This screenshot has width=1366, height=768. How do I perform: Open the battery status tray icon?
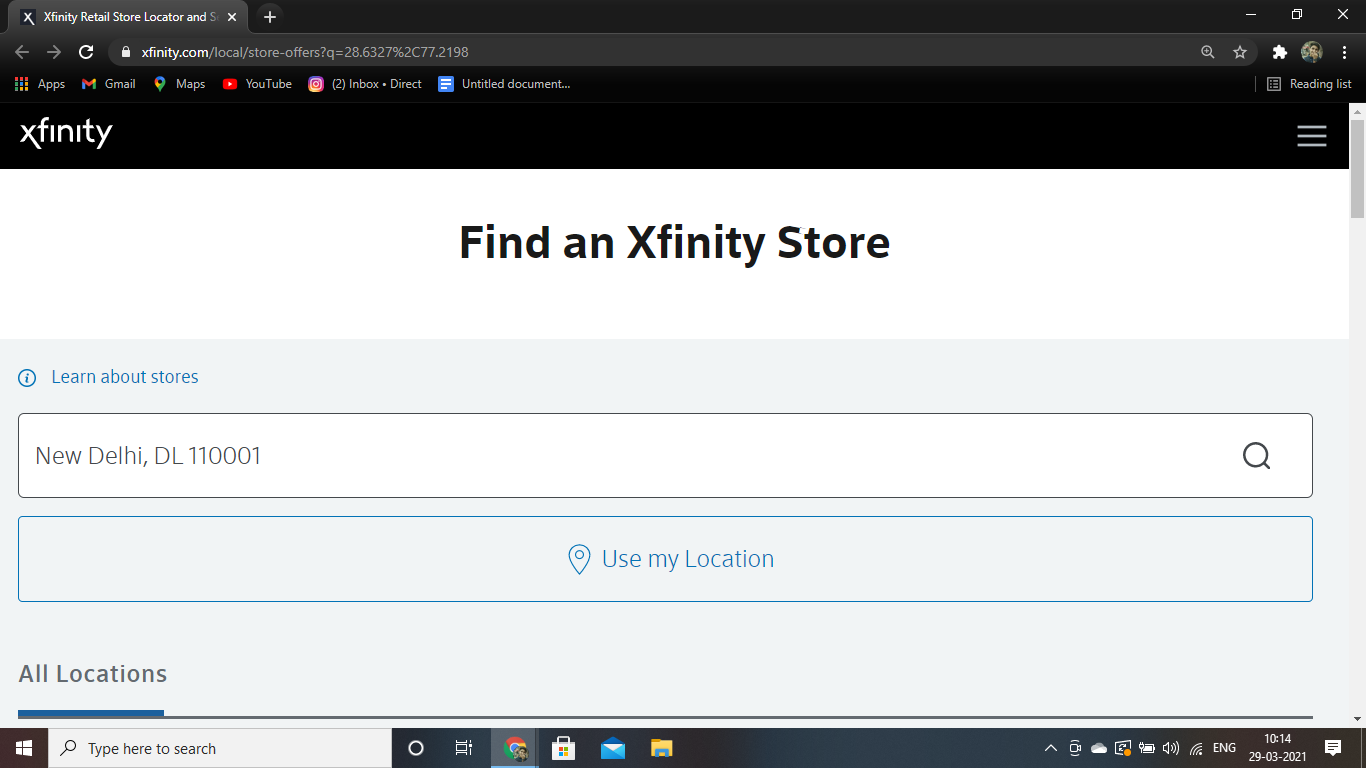(x=1147, y=748)
